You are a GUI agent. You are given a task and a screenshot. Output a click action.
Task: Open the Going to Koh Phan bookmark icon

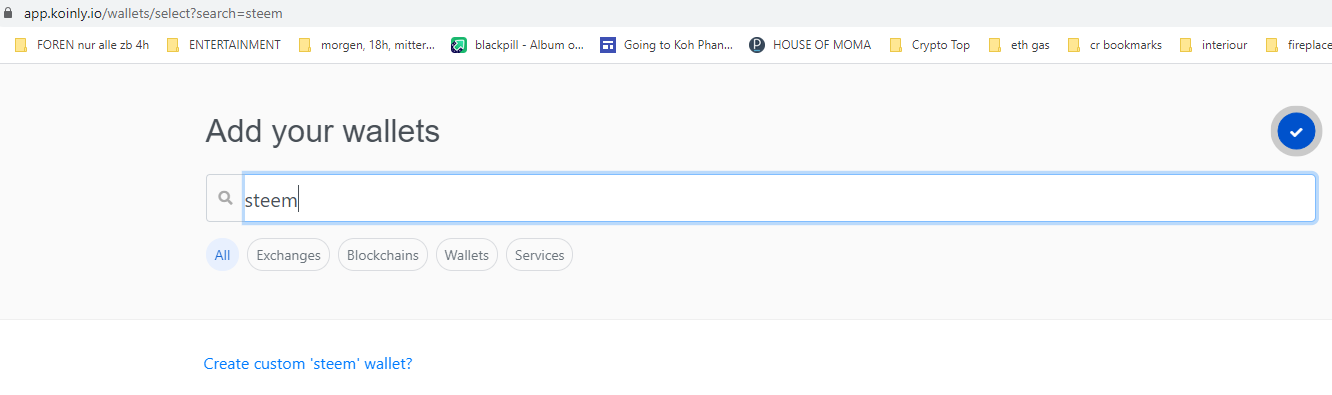608,45
